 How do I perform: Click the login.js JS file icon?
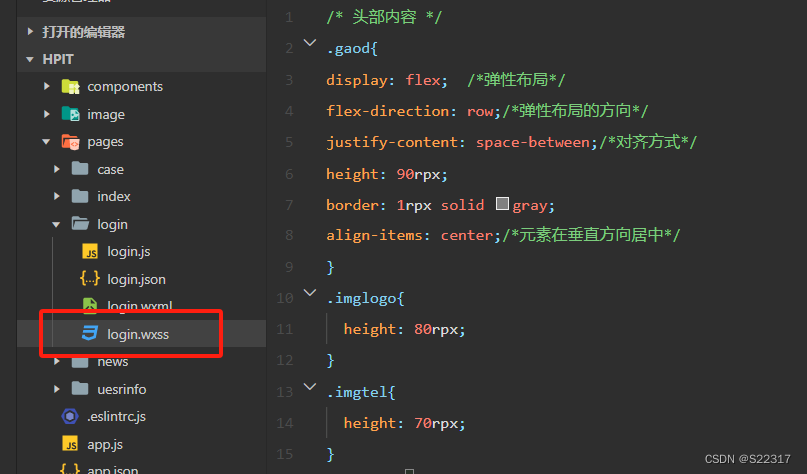(90, 252)
